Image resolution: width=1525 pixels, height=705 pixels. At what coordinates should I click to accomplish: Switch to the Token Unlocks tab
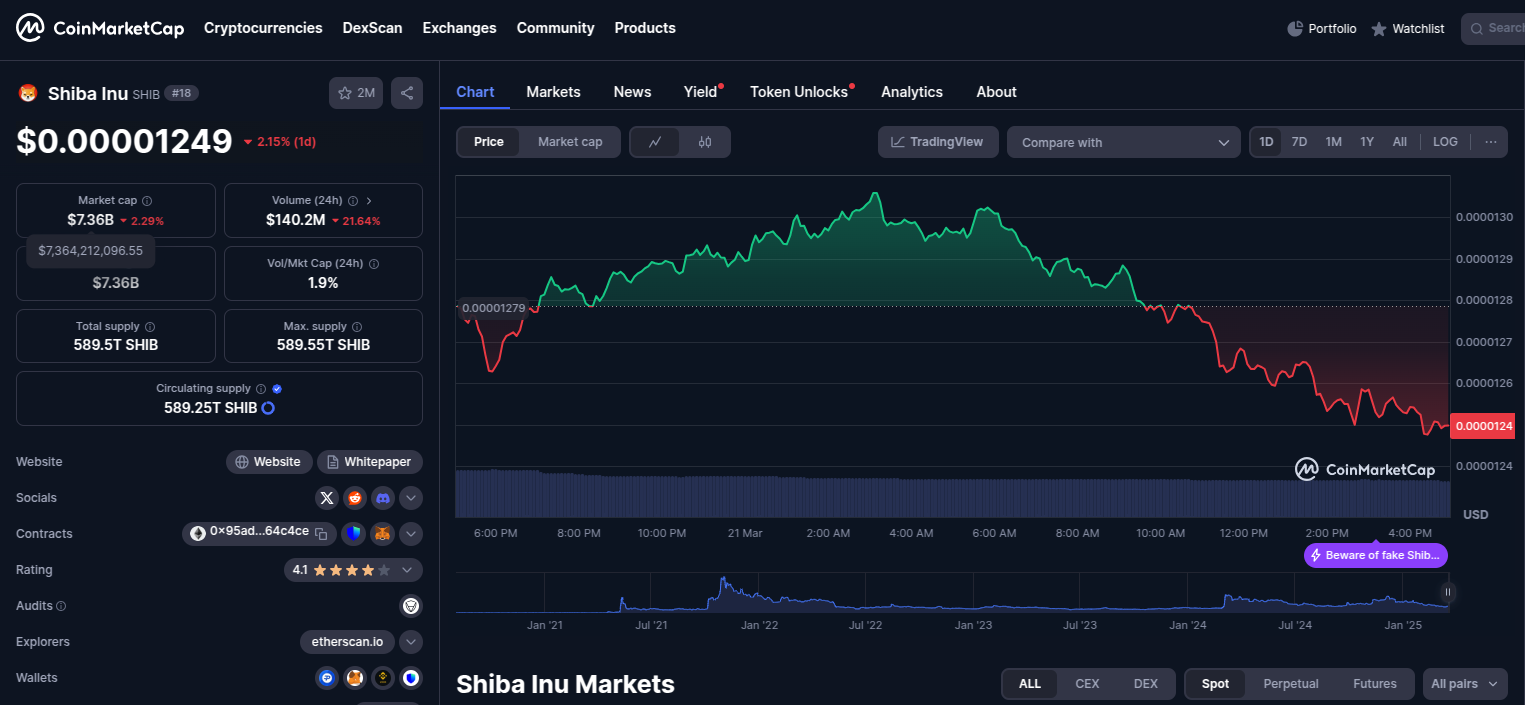coord(799,92)
